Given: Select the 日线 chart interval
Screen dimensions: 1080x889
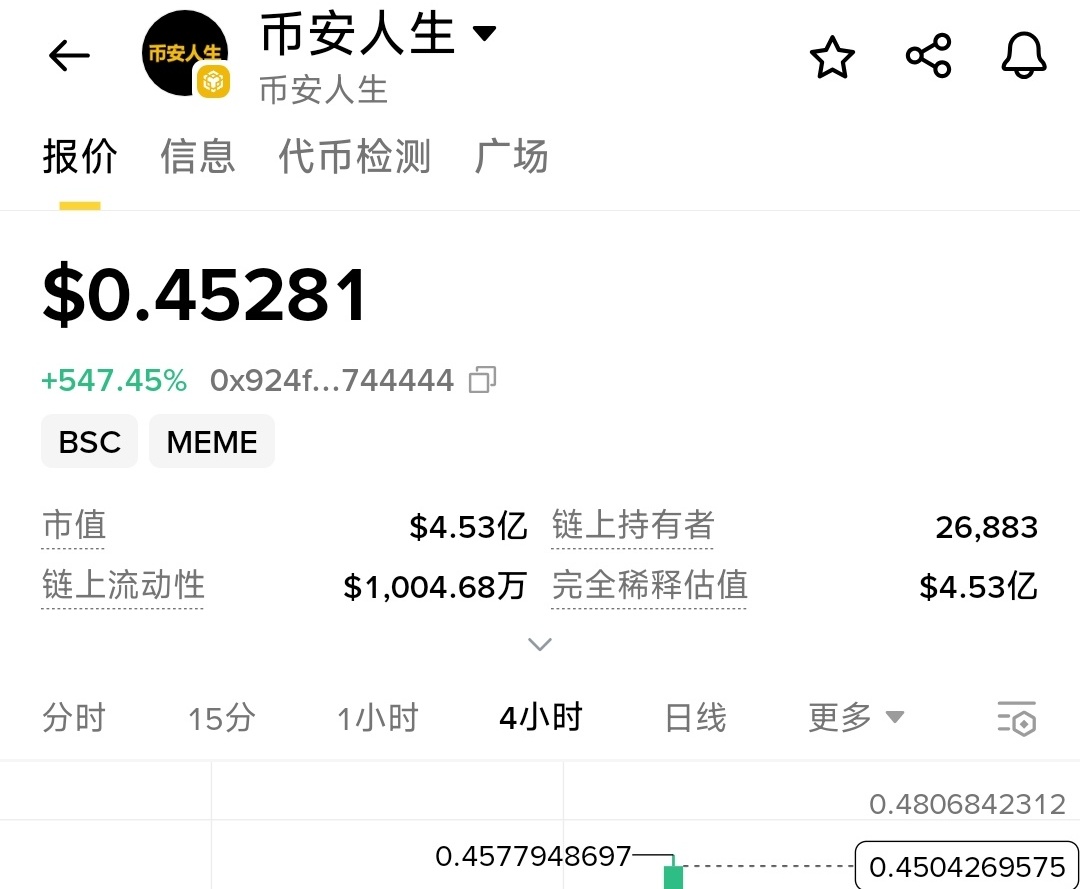Looking at the screenshot, I should point(696,718).
